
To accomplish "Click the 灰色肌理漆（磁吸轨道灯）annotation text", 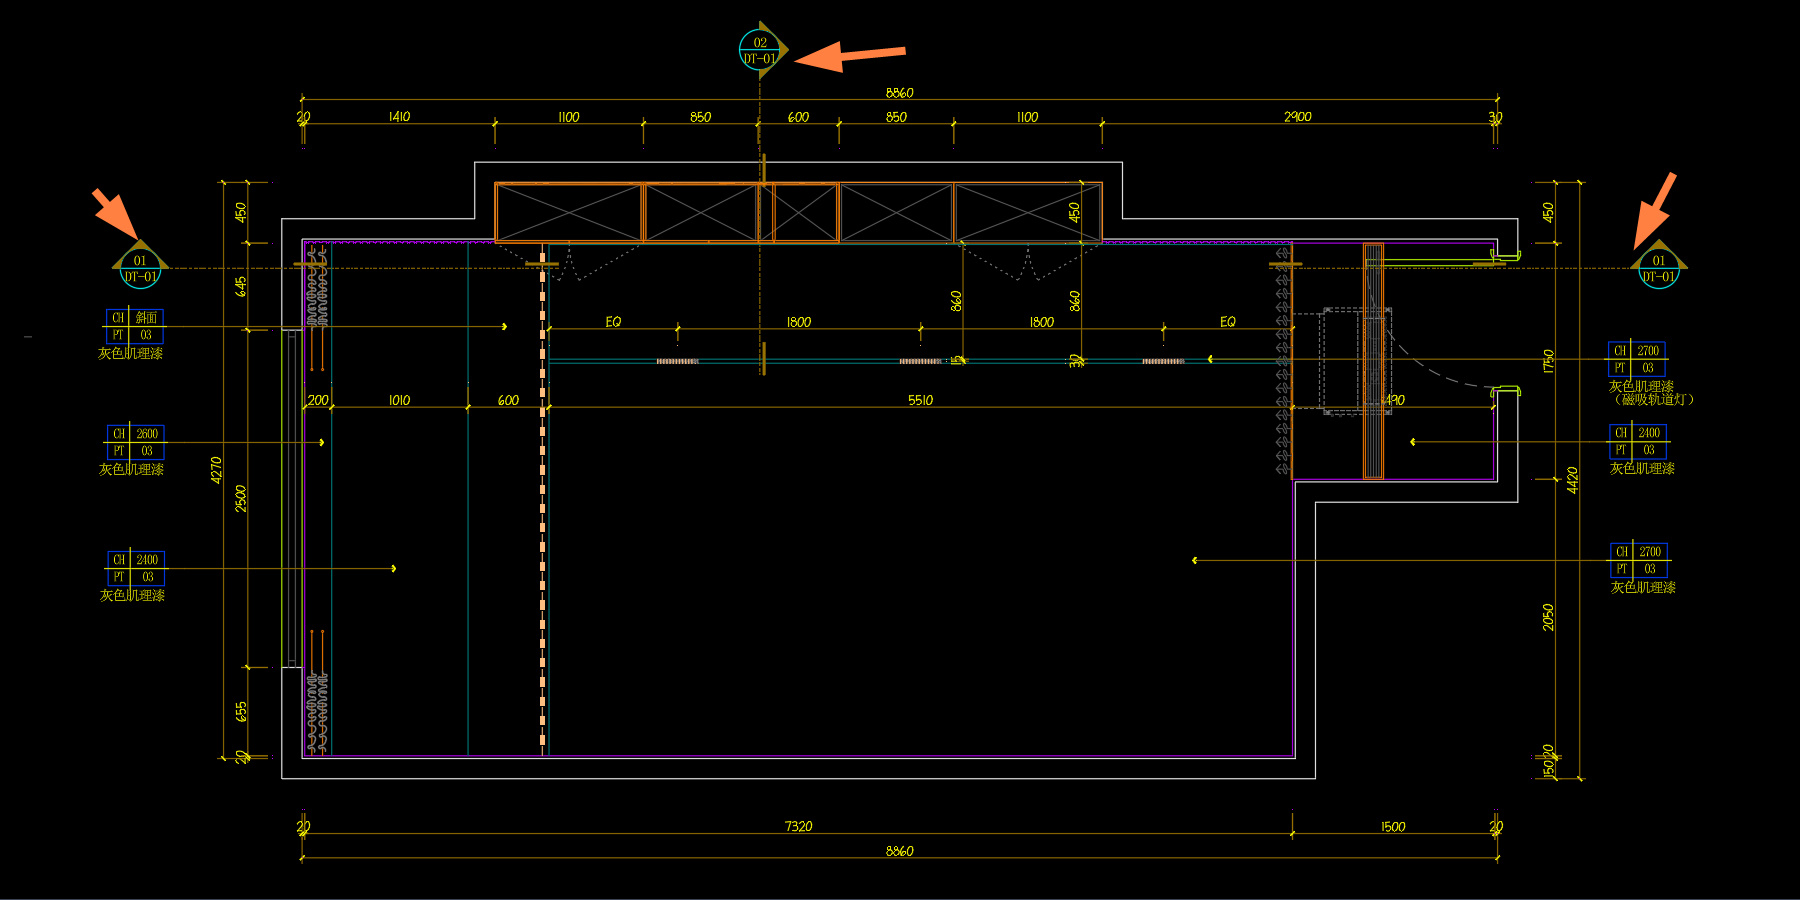I will click(1650, 393).
